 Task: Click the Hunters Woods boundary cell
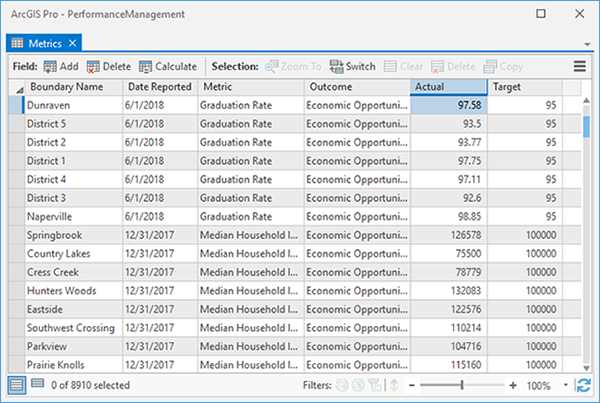pyautogui.click(x=73, y=291)
